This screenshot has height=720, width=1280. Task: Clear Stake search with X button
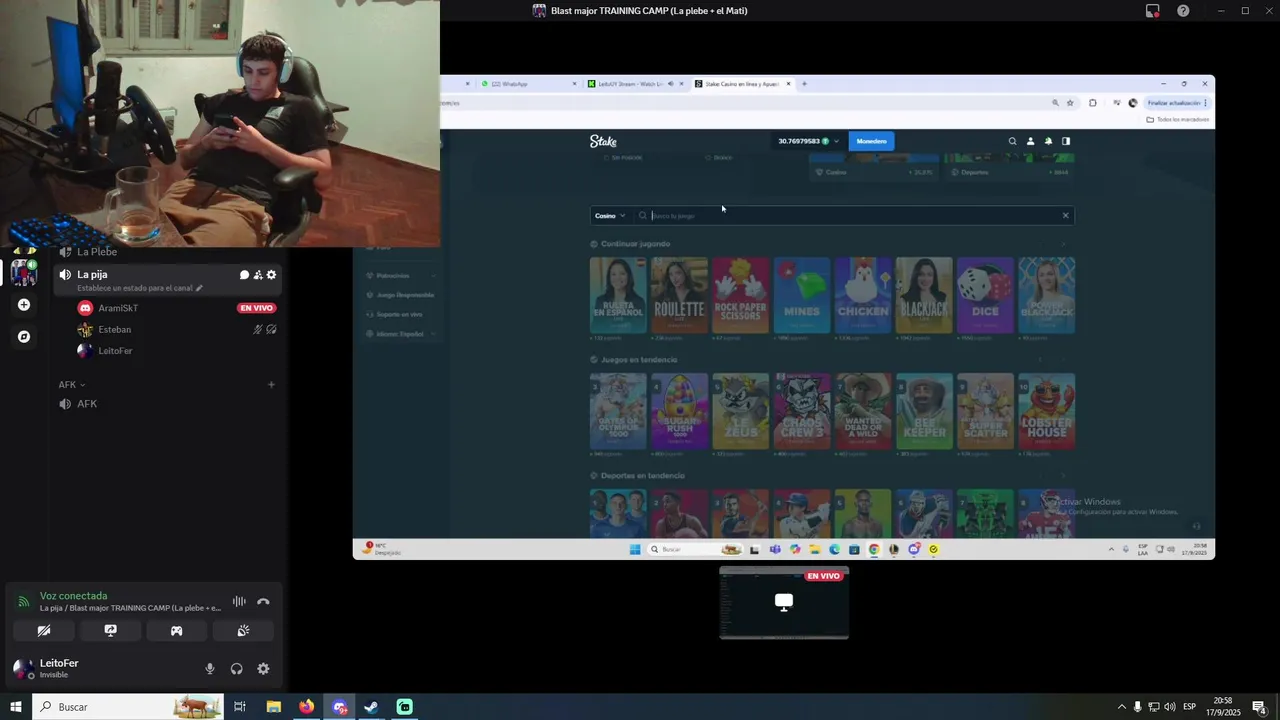pyautogui.click(x=1065, y=216)
